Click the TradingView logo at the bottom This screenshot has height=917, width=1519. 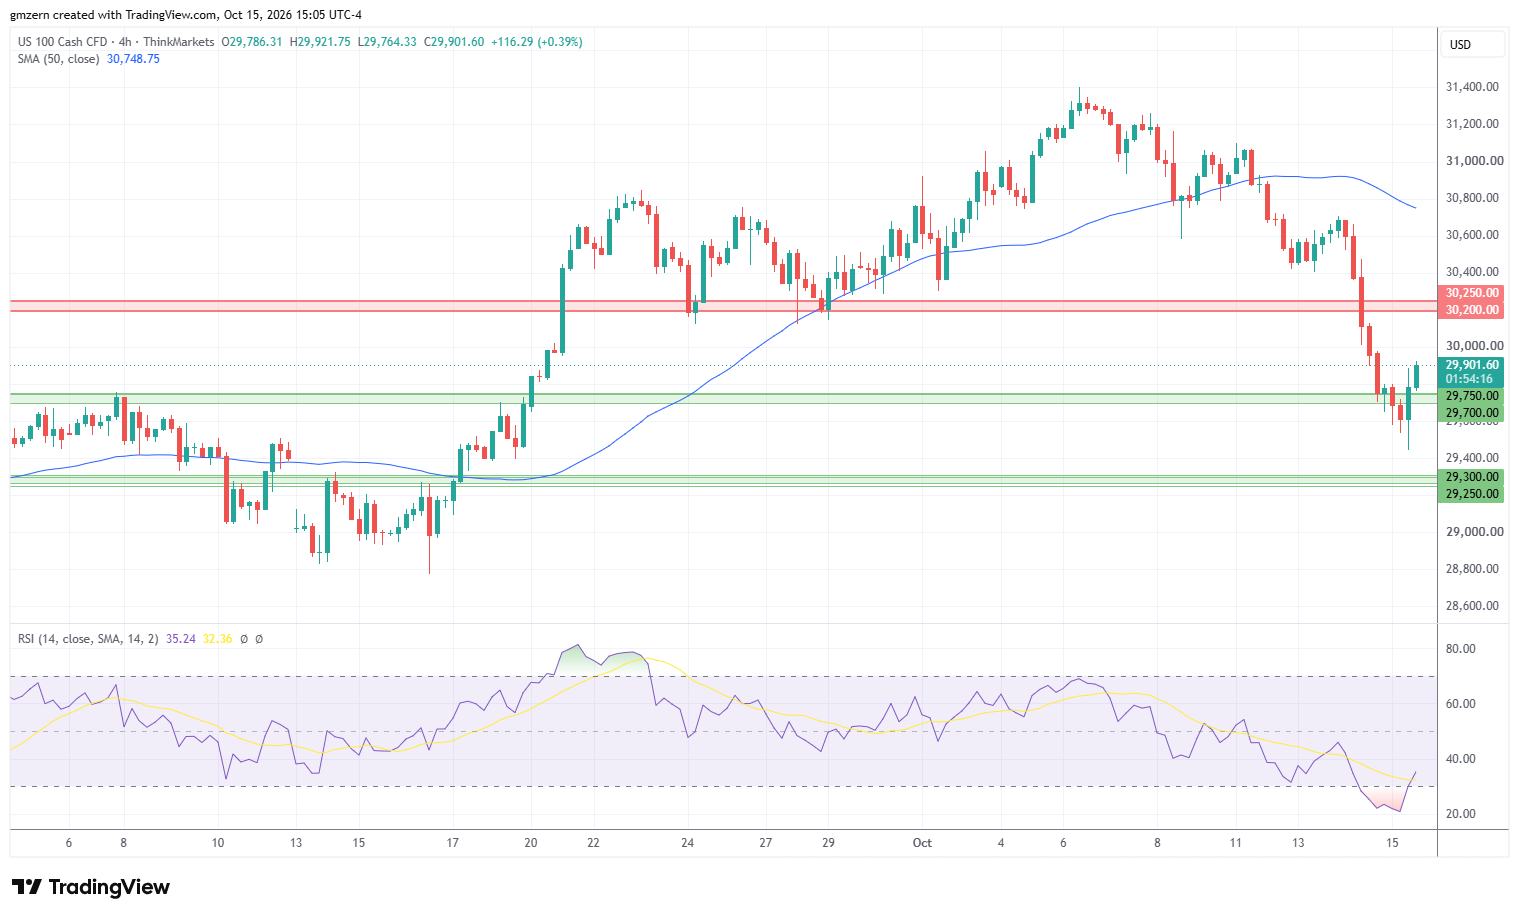(x=91, y=887)
